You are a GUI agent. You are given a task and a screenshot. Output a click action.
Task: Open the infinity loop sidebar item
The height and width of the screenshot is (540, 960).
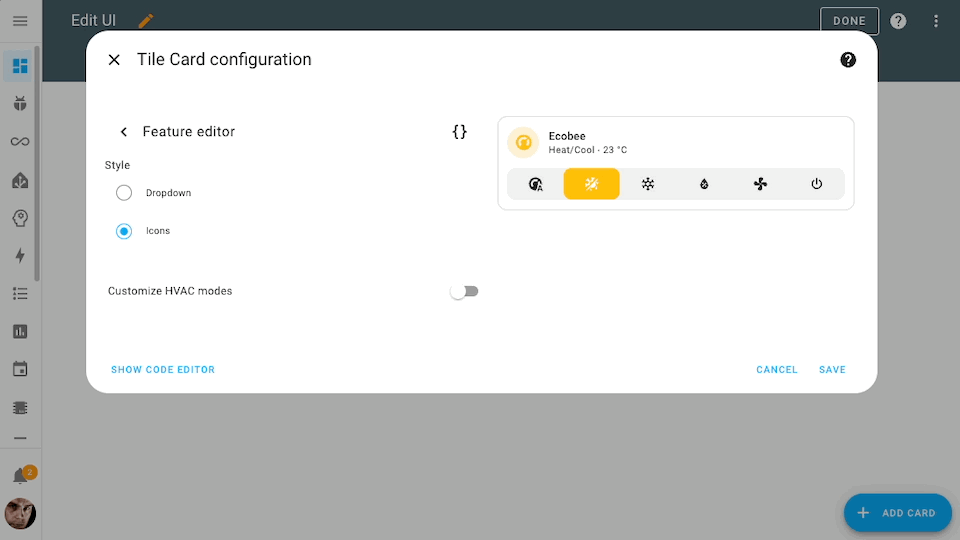pyautogui.click(x=20, y=141)
